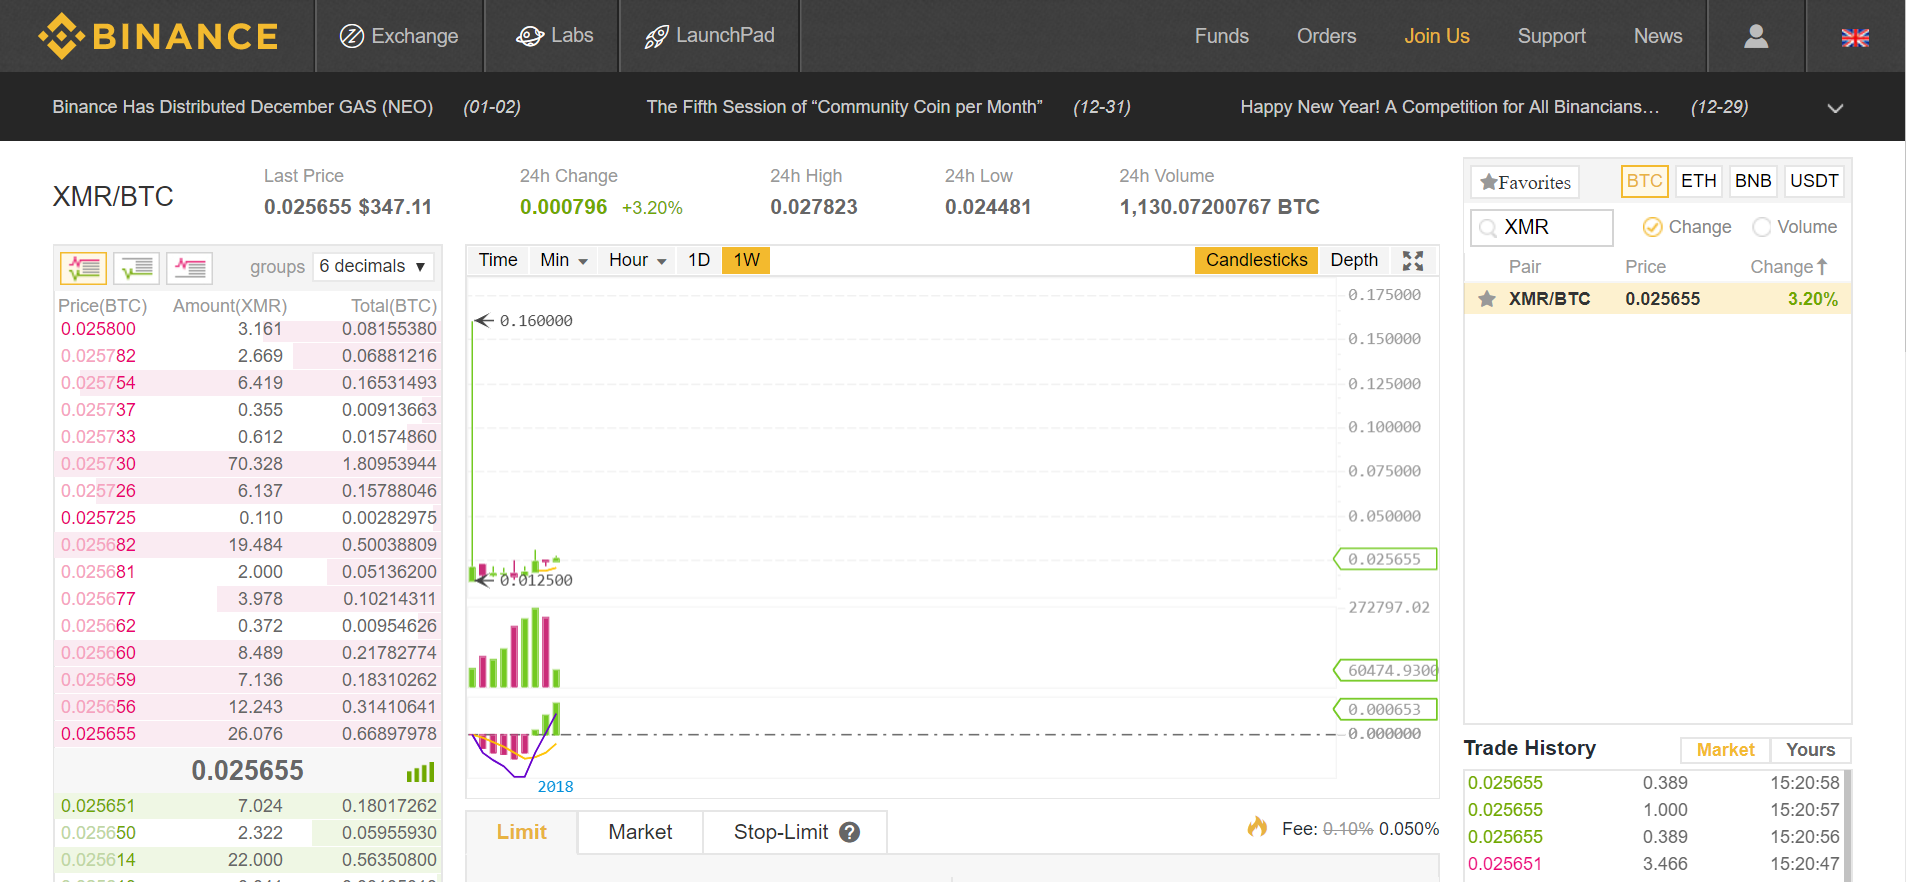Screen dimensions: 1906x882
Task: Click the UK flag language icon
Action: point(1855,37)
